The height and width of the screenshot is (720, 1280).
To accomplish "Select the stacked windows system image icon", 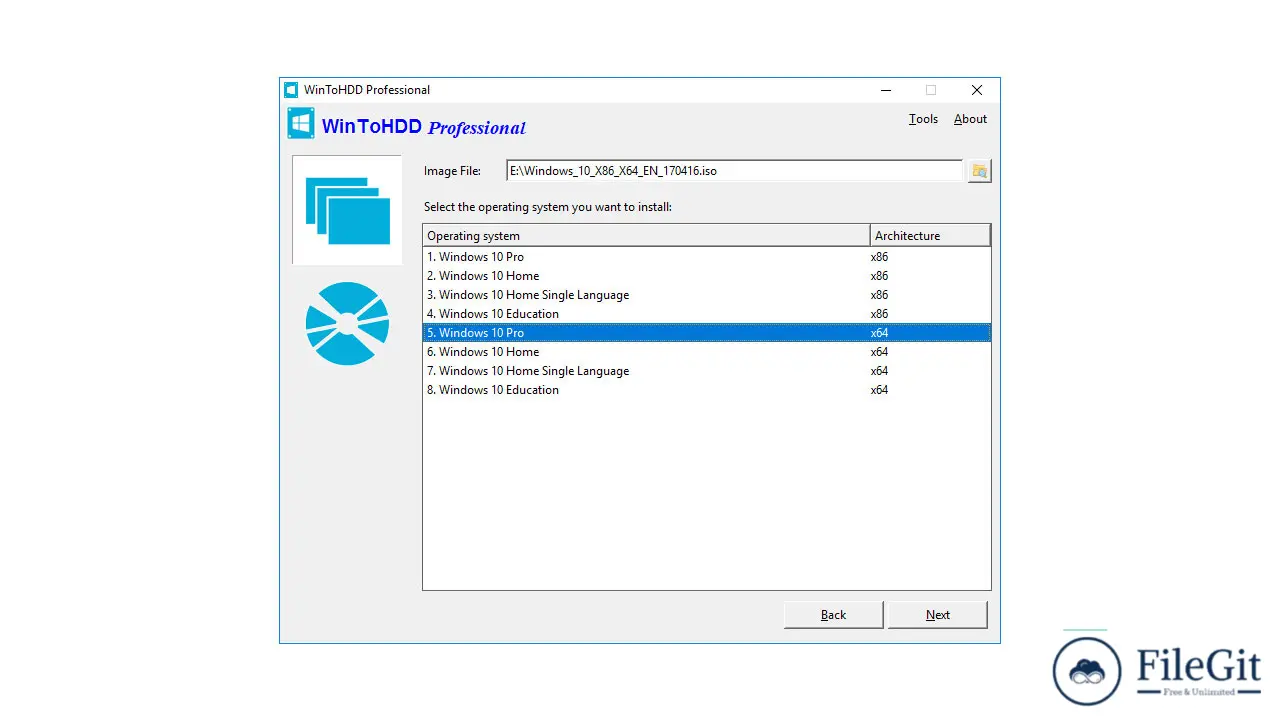I will point(347,210).
